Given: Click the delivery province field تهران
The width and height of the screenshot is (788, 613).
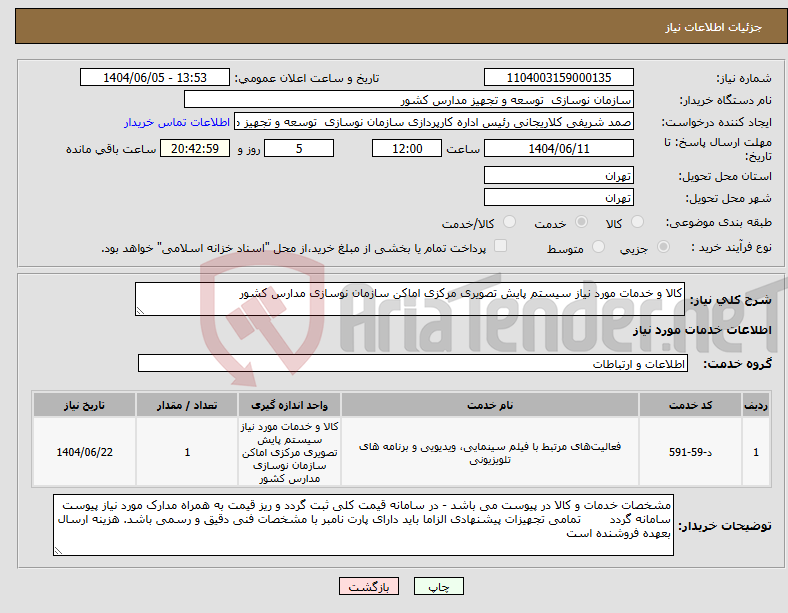Looking at the screenshot, I should tap(558, 175).
